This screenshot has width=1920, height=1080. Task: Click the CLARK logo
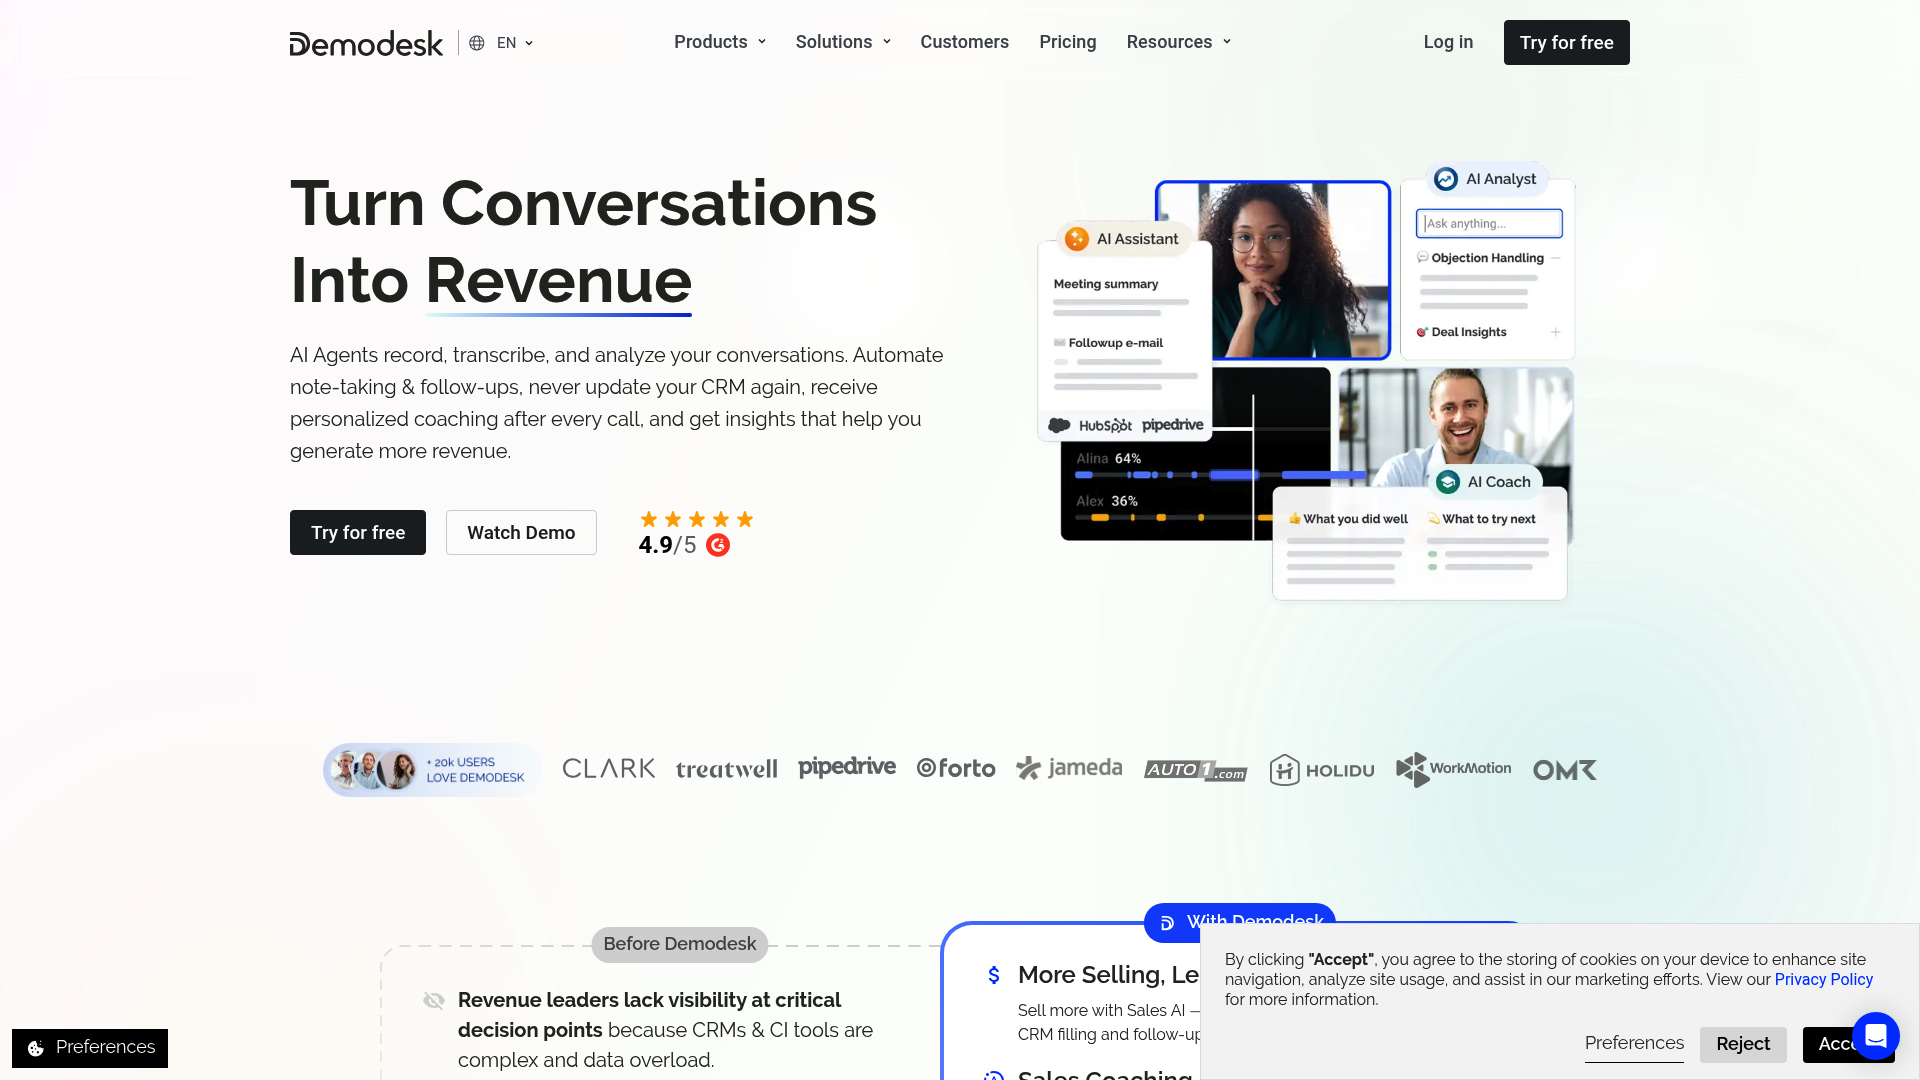click(x=609, y=769)
